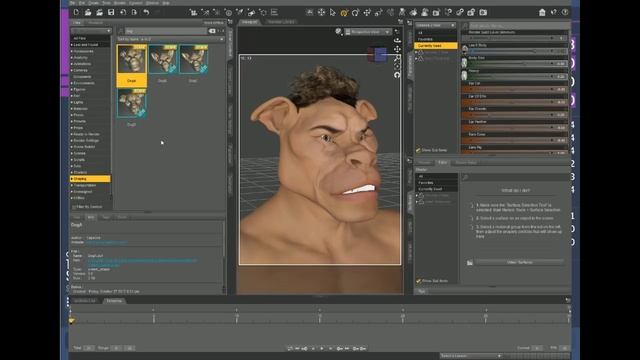
Task: Toggle upper Show Sub Items checkbox
Action: tap(418, 150)
